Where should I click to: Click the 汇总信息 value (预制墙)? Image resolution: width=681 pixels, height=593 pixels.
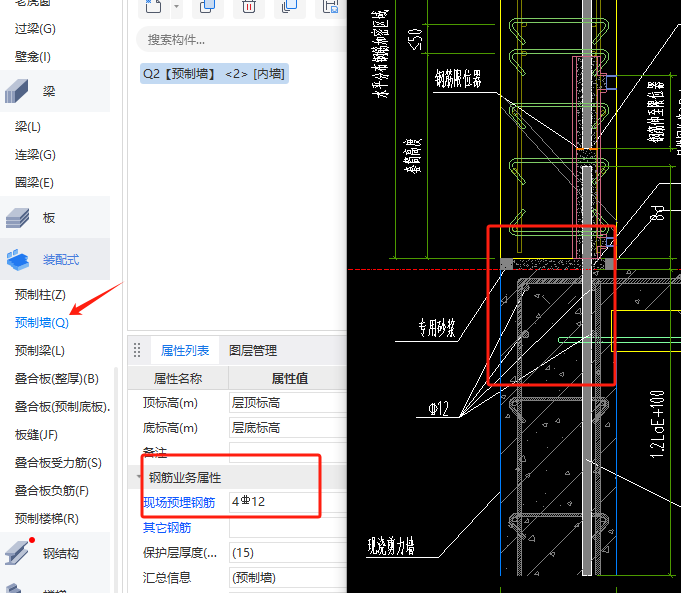[x=288, y=577]
